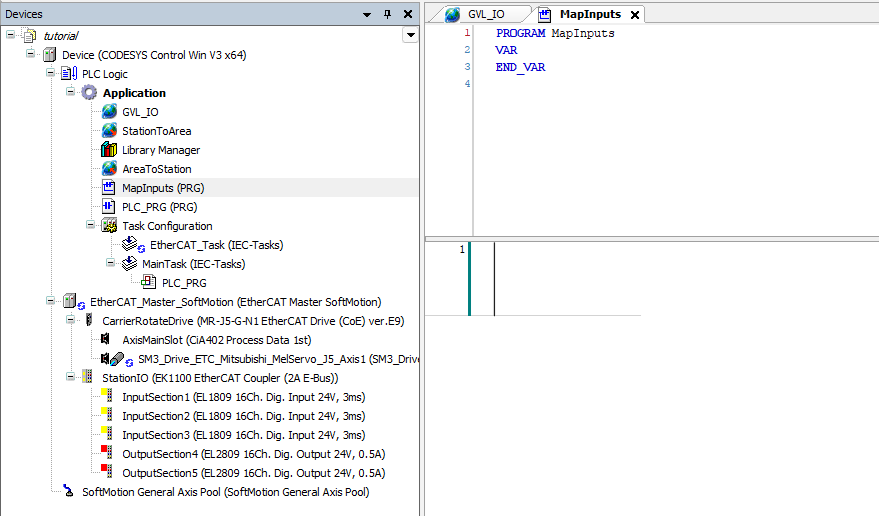Click the VAR keyword line
The image size is (879, 516).
[506, 50]
